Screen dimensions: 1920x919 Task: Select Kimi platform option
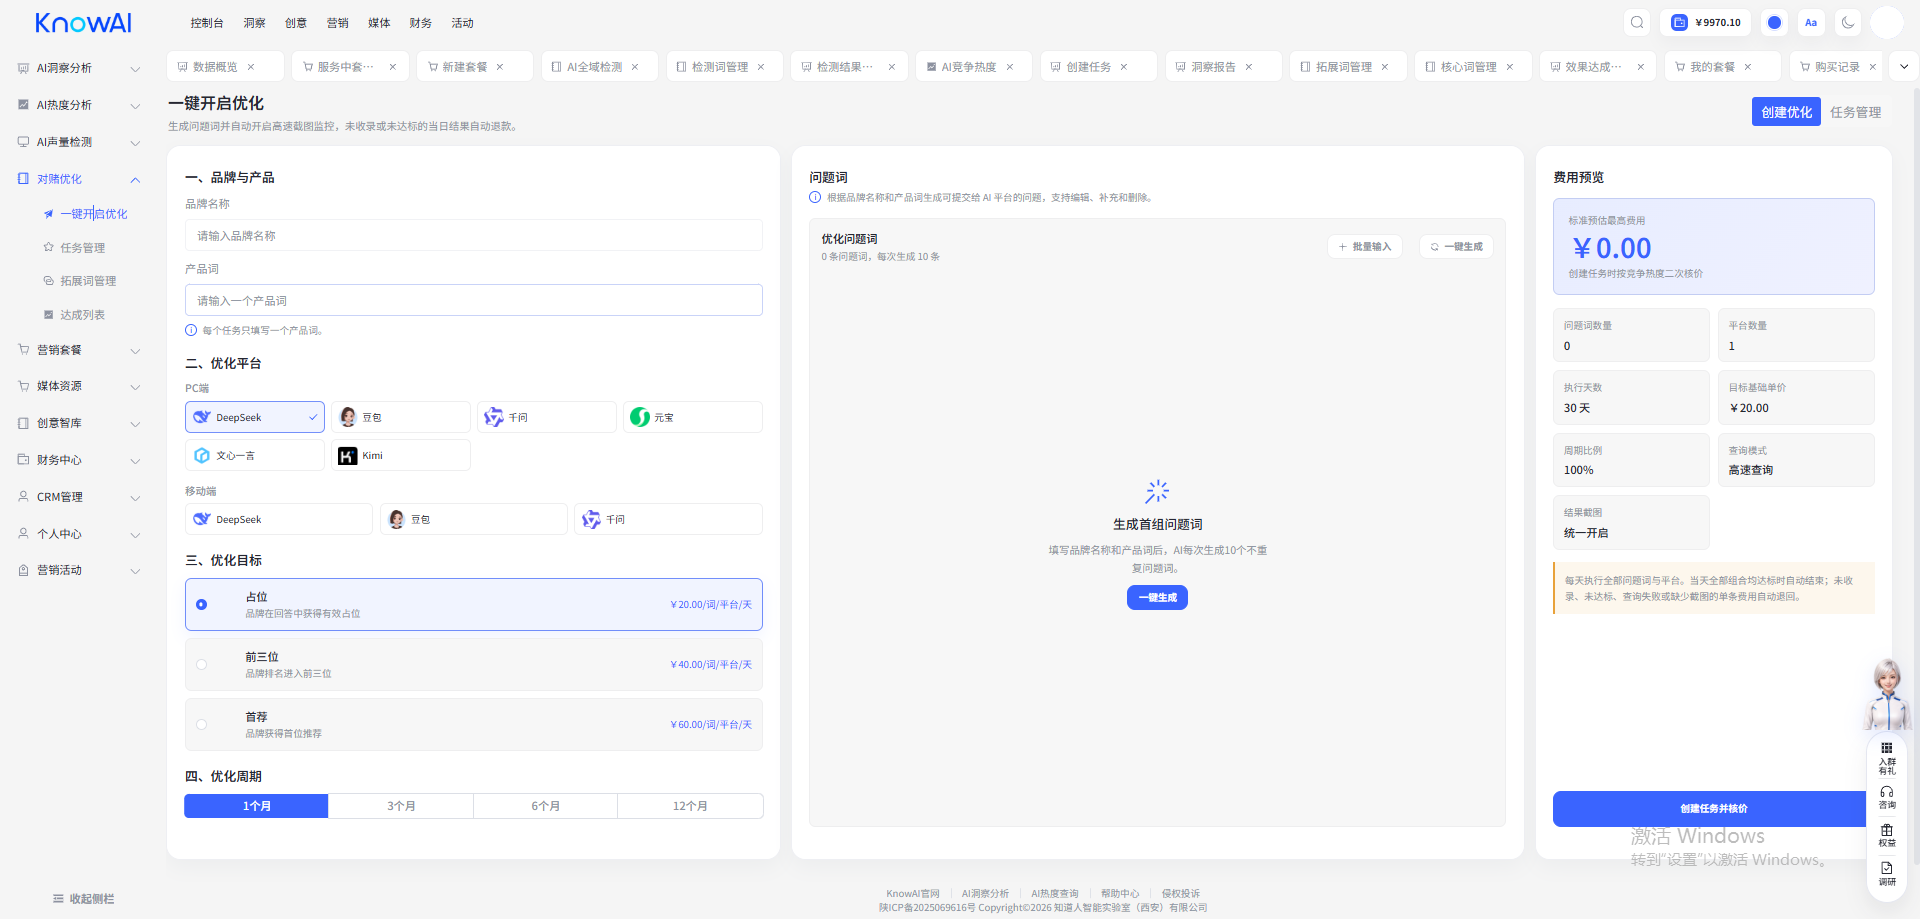(401, 455)
